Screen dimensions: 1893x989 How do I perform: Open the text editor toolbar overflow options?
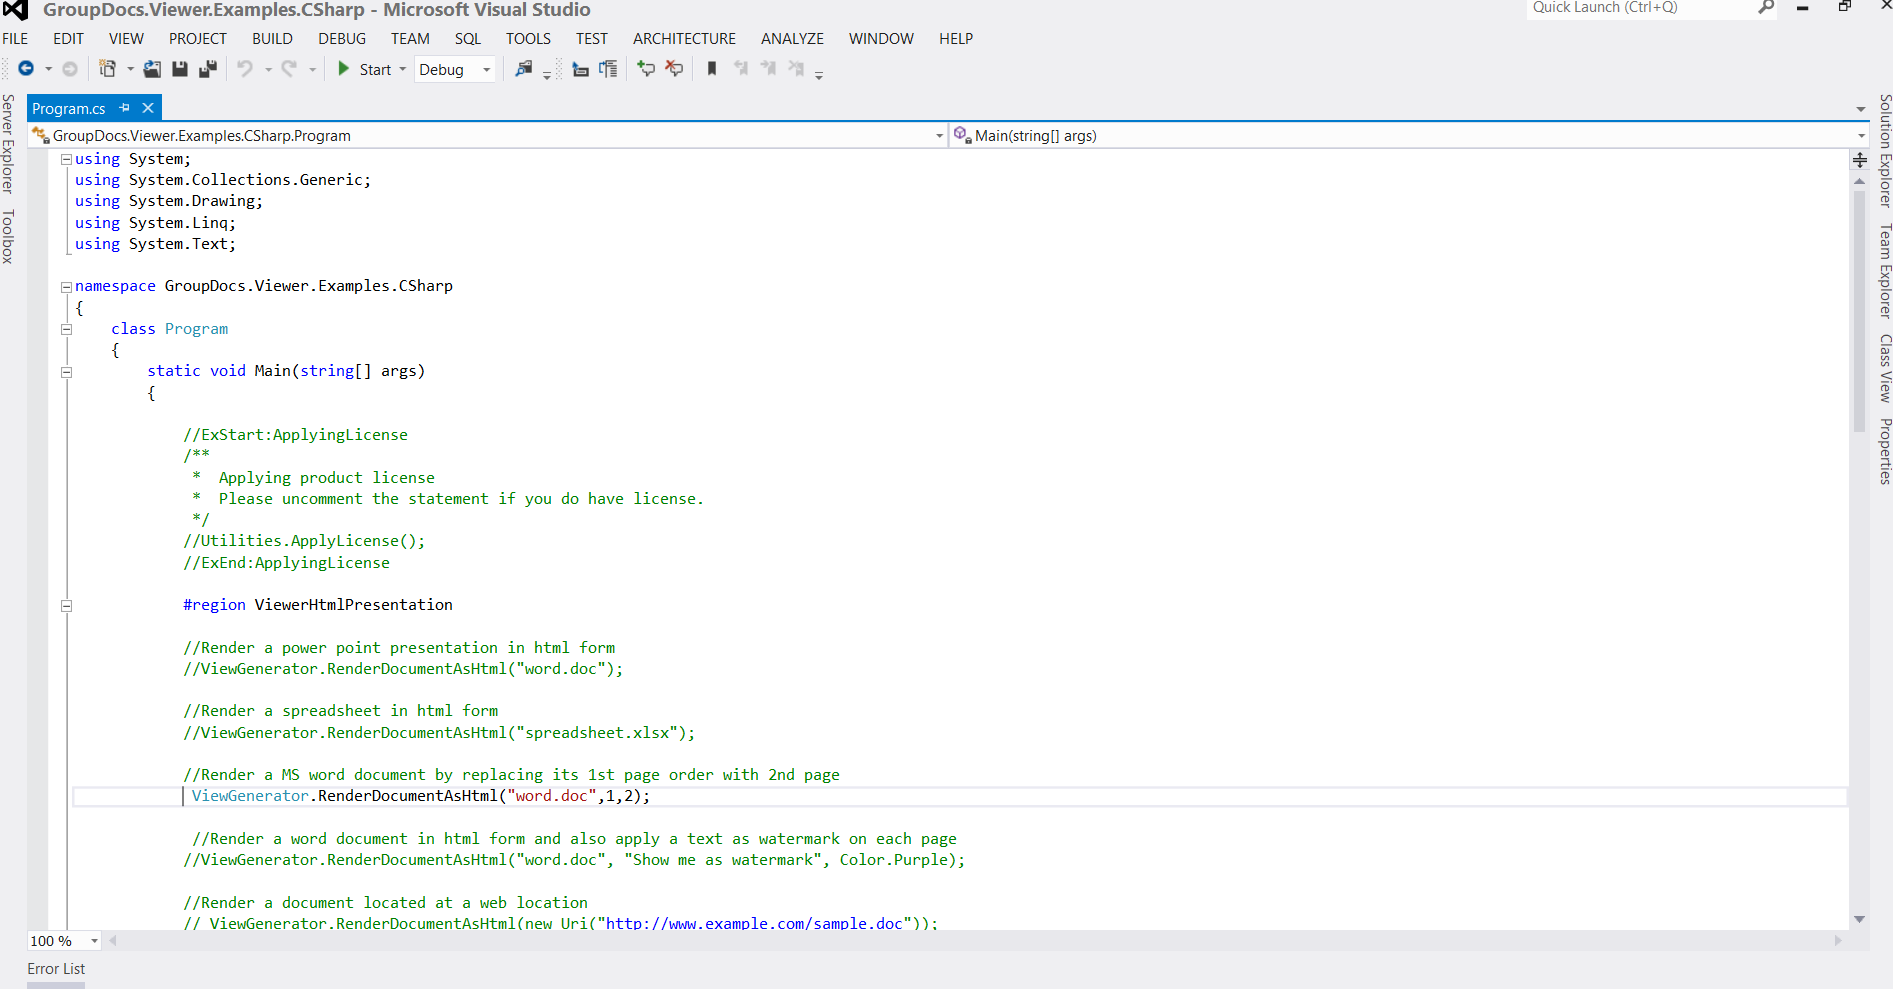pos(819,75)
